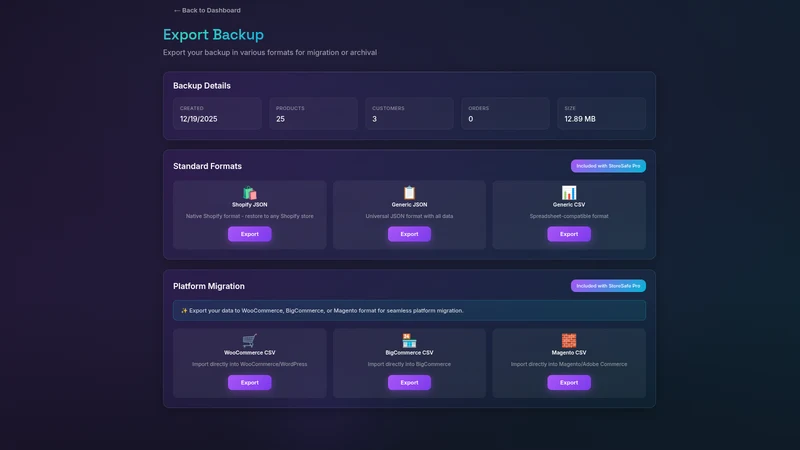Screen dimensions: 800x450
Task: Click the Standard Formats heading
Action: (x=207, y=166)
